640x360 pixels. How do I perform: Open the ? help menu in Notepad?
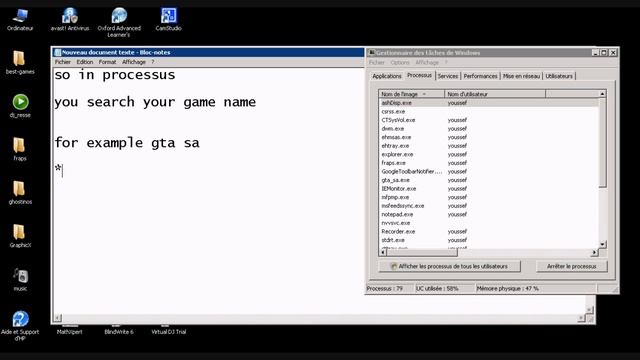[153, 62]
